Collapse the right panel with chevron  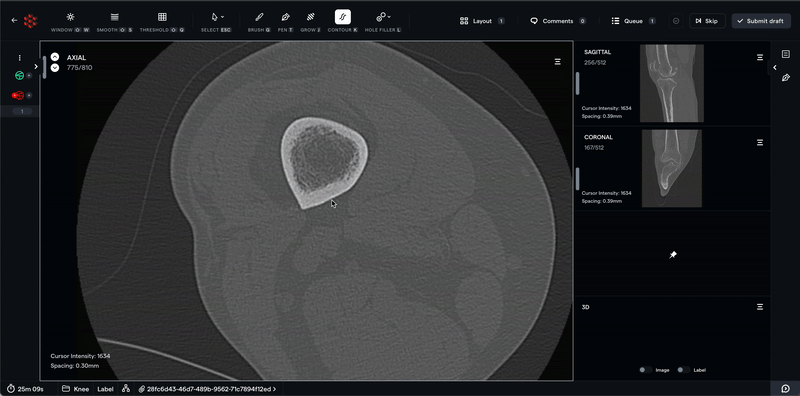click(774, 67)
